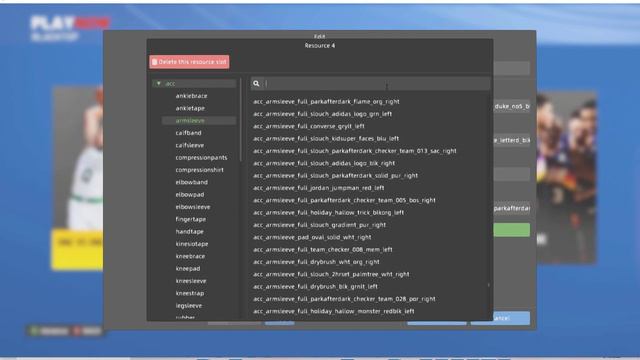
Task: Select the anklebrace category
Action: (191, 96)
